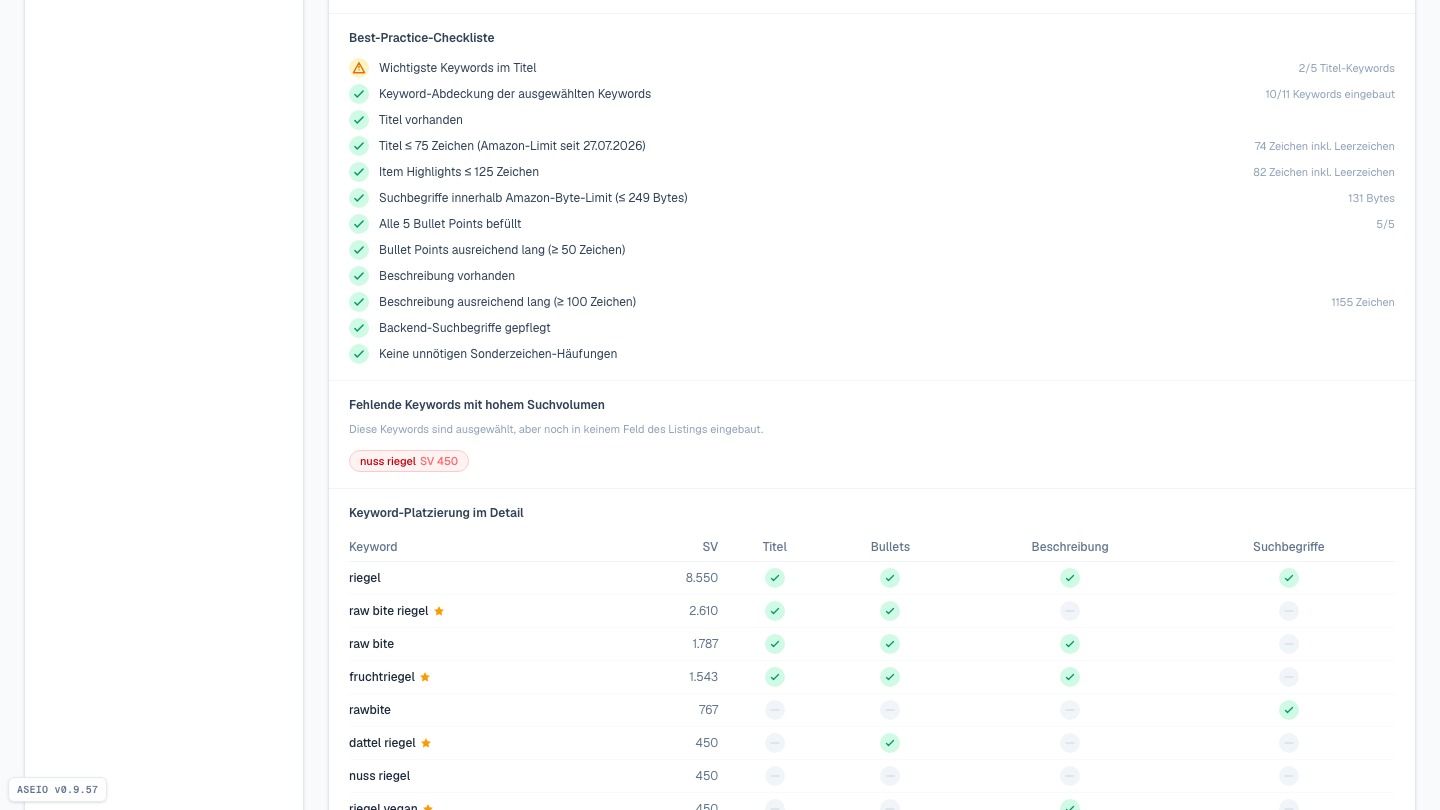Click the Keyword-Platzierung im Detail heading
The width and height of the screenshot is (1440, 810).
pos(436,513)
